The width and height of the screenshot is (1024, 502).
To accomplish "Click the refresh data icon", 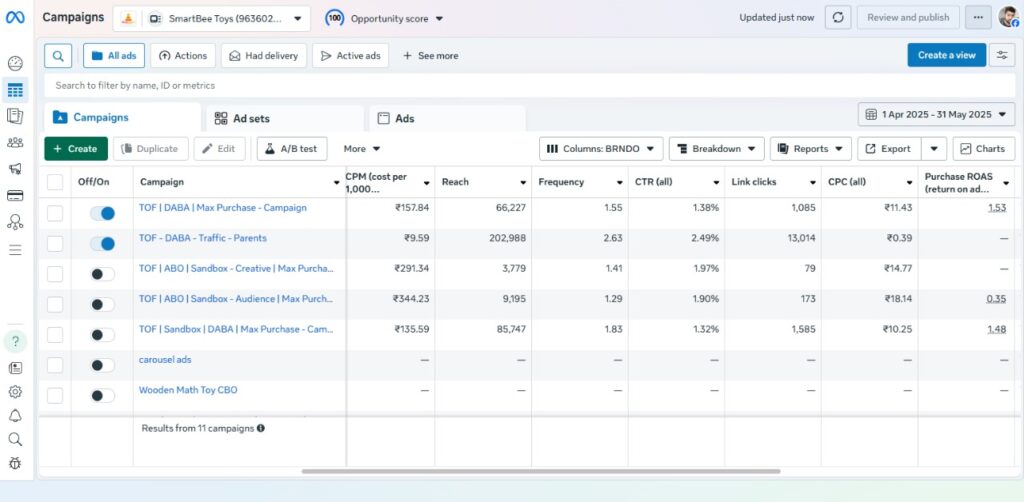I will coord(837,18).
